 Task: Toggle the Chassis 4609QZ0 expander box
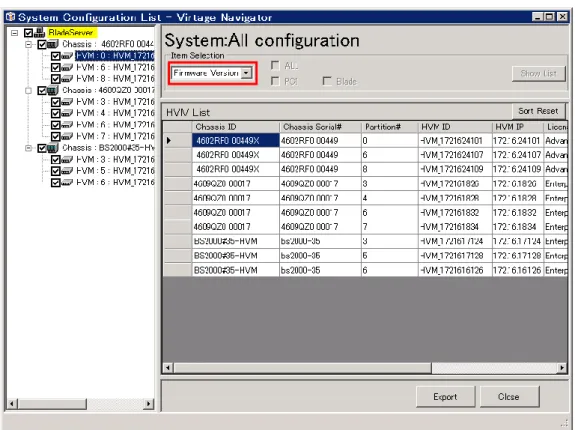pyautogui.click(x=28, y=91)
